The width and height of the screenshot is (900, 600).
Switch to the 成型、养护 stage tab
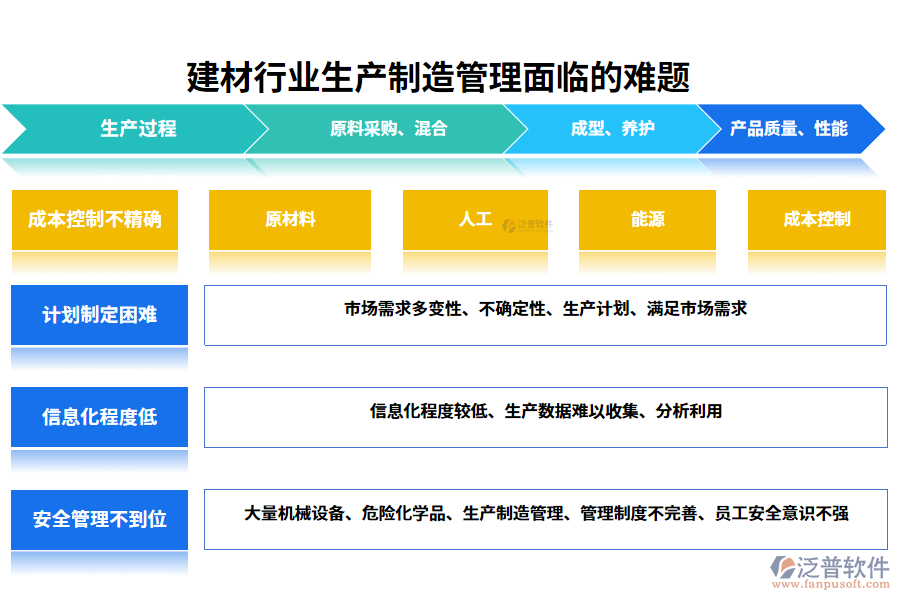click(x=615, y=129)
